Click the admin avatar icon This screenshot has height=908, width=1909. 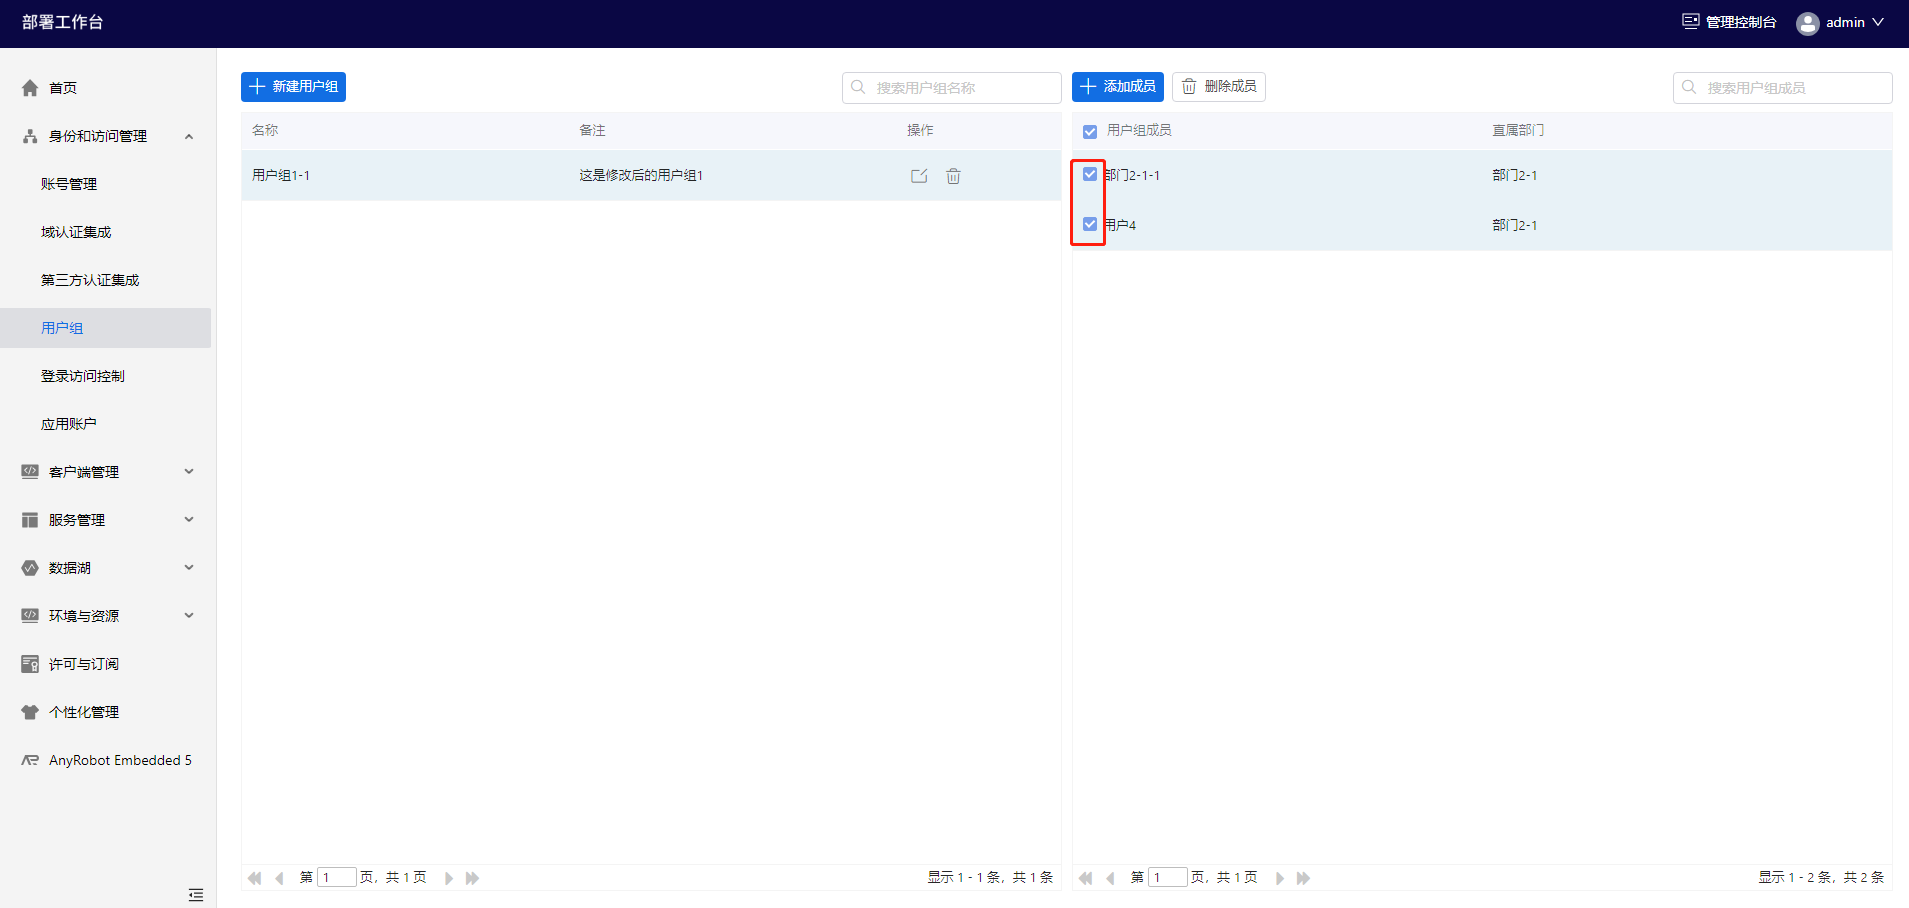coord(1807,23)
